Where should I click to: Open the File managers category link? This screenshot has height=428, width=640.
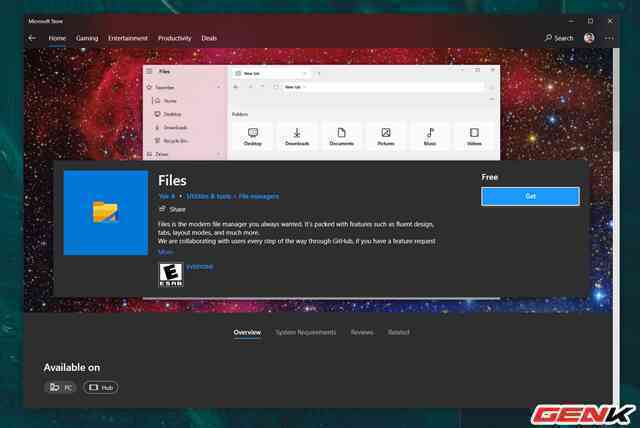pyautogui.click(x=259, y=196)
